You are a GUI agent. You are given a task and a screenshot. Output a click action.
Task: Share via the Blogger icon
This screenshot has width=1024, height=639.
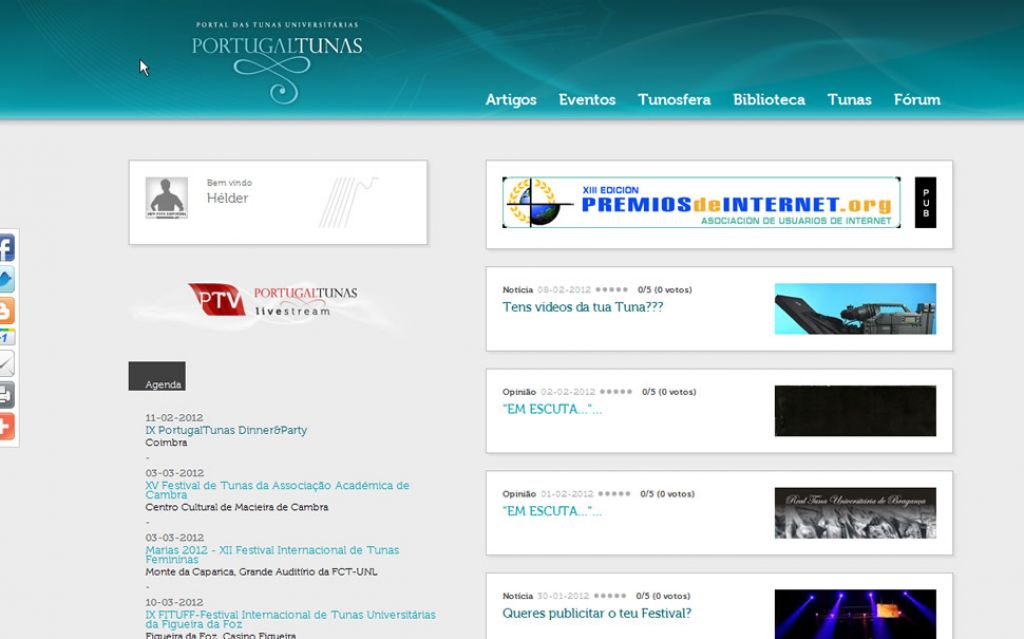coord(6,310)
